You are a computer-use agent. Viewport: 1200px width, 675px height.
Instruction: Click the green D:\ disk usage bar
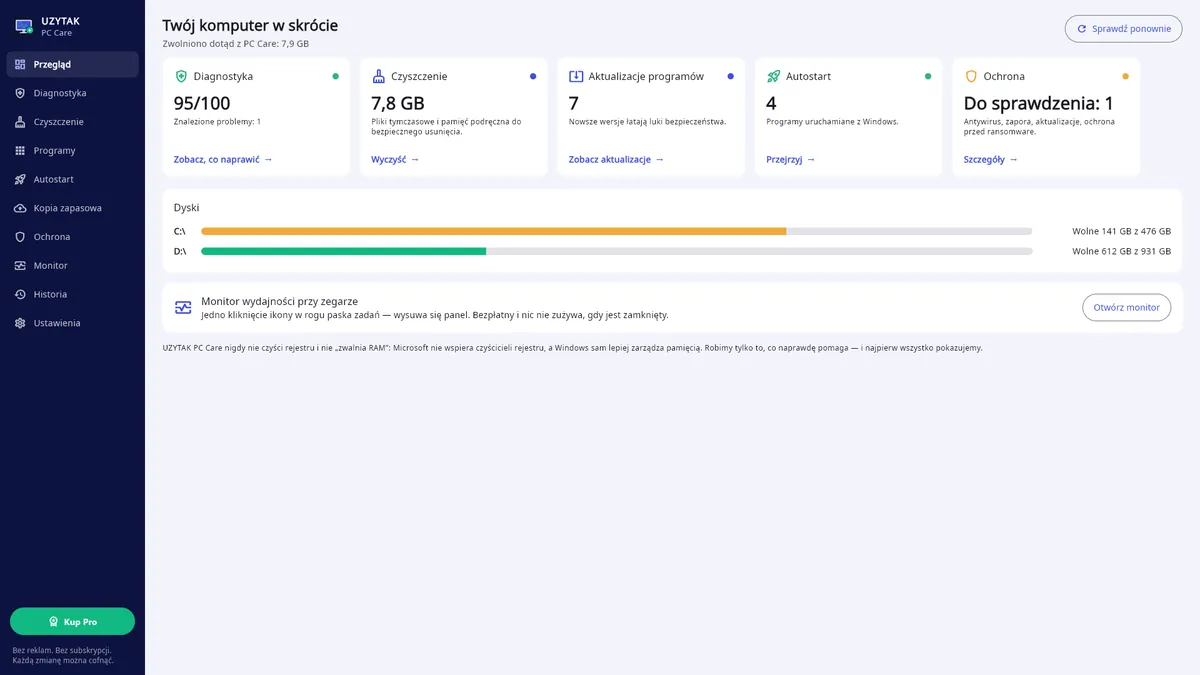pos(344,251)
